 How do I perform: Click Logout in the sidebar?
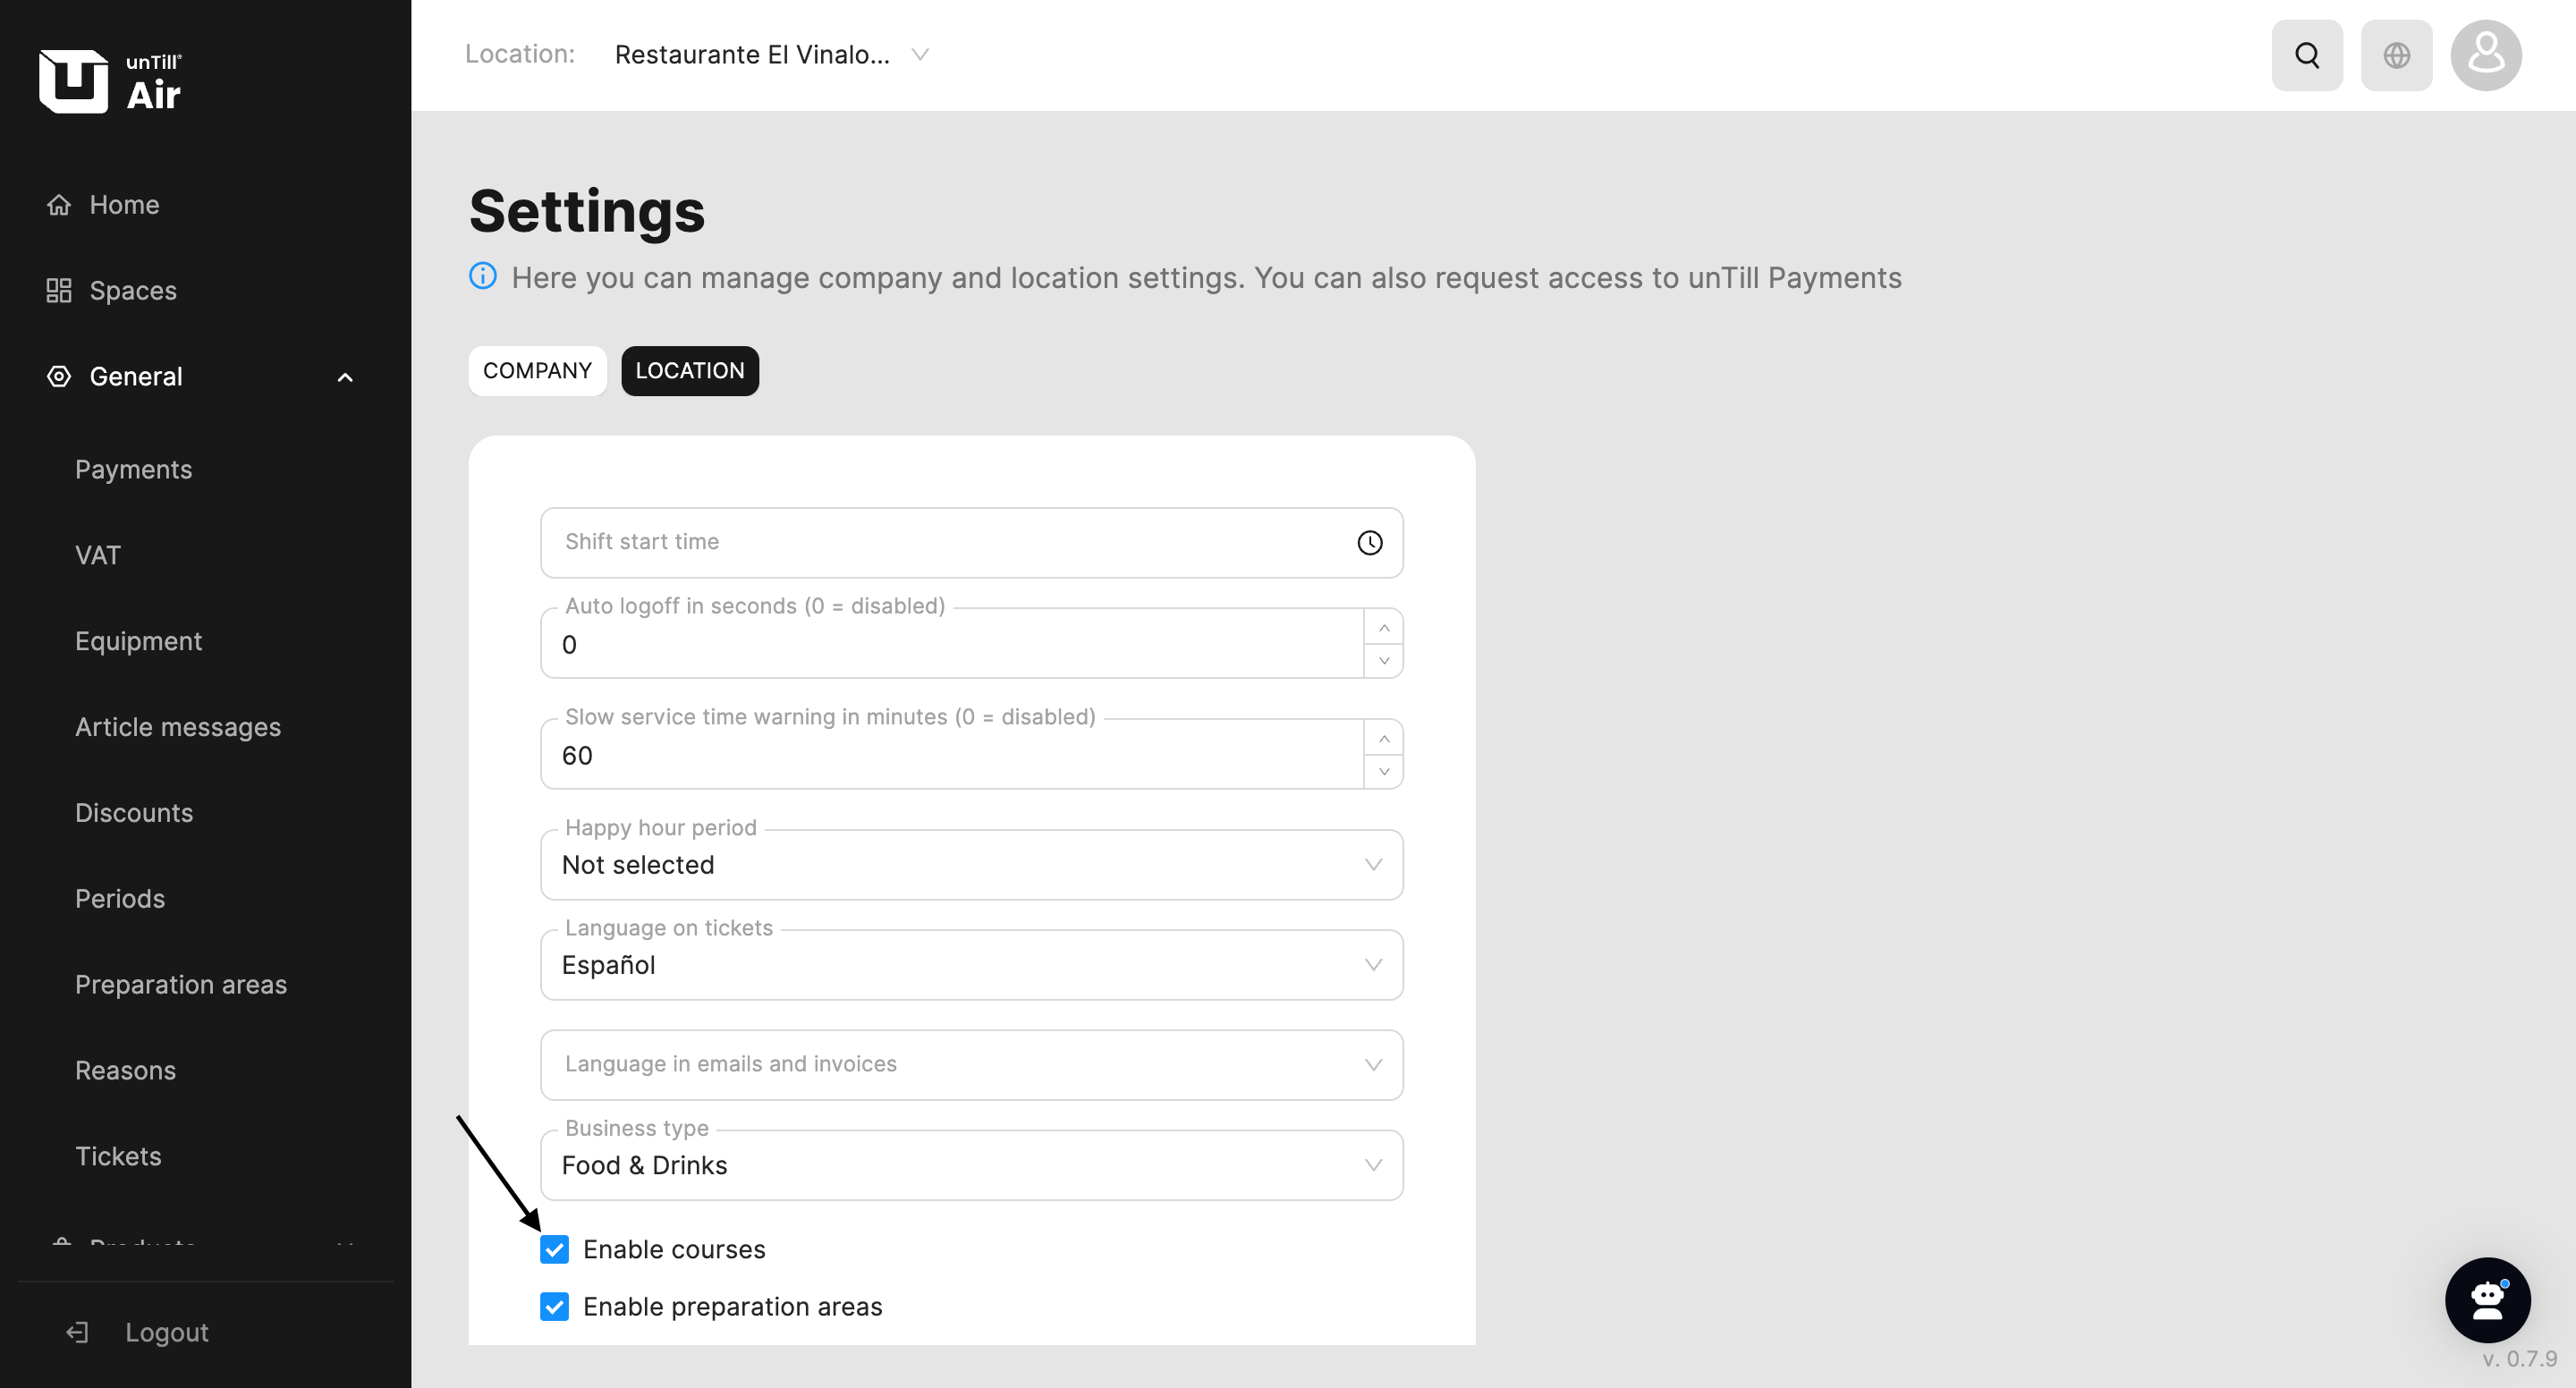(x=165, y=1332)
